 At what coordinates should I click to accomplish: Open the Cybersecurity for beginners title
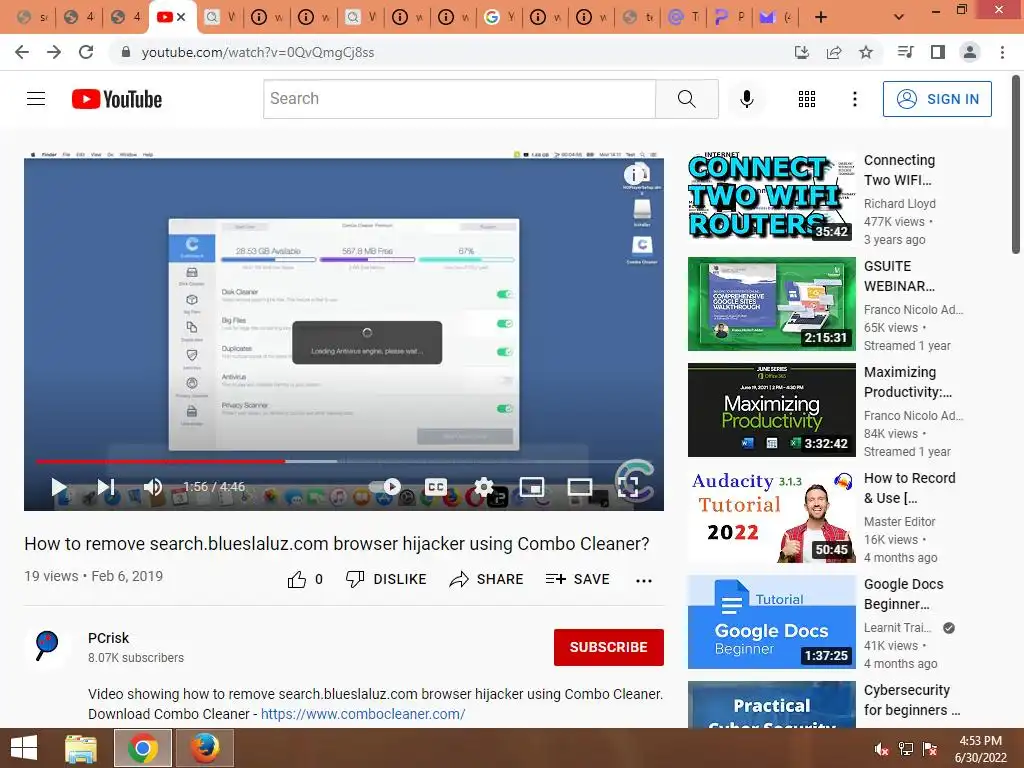click(x=912, y=700)
